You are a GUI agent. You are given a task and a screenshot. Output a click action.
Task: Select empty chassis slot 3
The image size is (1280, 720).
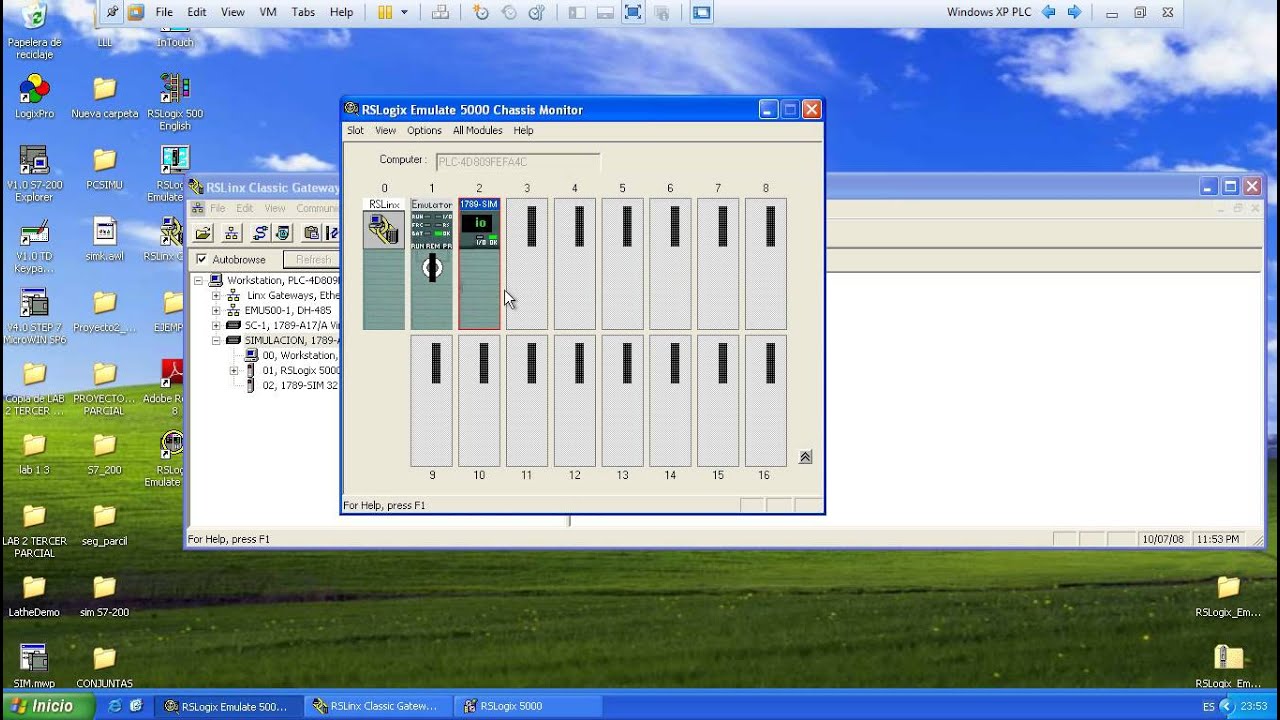(527, 264)
